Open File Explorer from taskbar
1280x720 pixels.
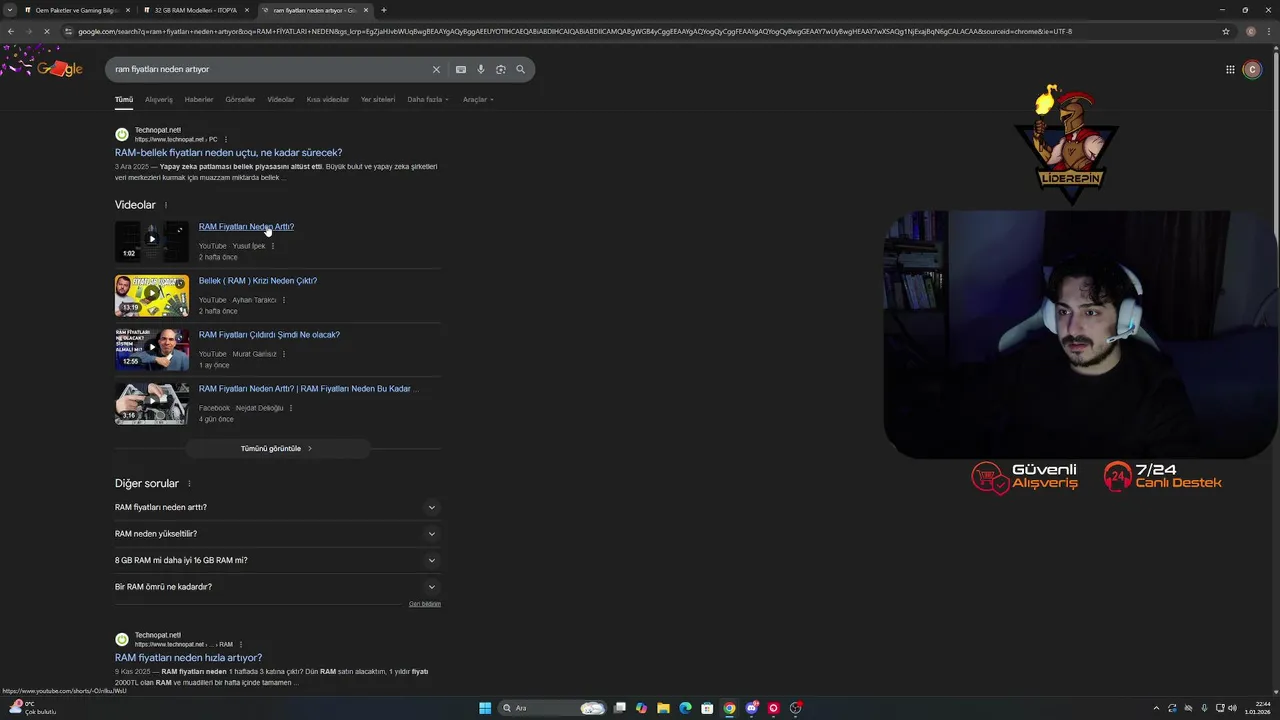click(663, 708)
